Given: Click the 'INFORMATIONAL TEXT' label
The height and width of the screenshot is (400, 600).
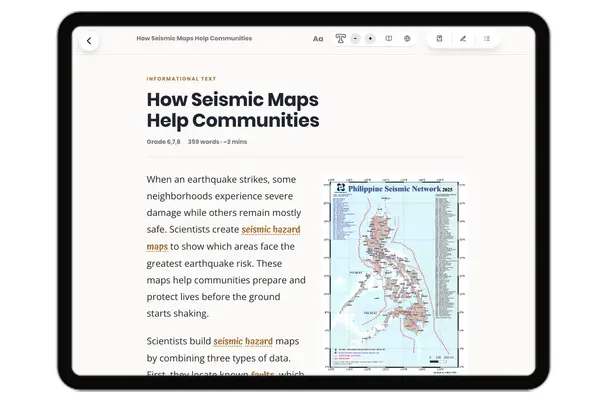Looking at the screenshot, I should [x=181, y=78].
